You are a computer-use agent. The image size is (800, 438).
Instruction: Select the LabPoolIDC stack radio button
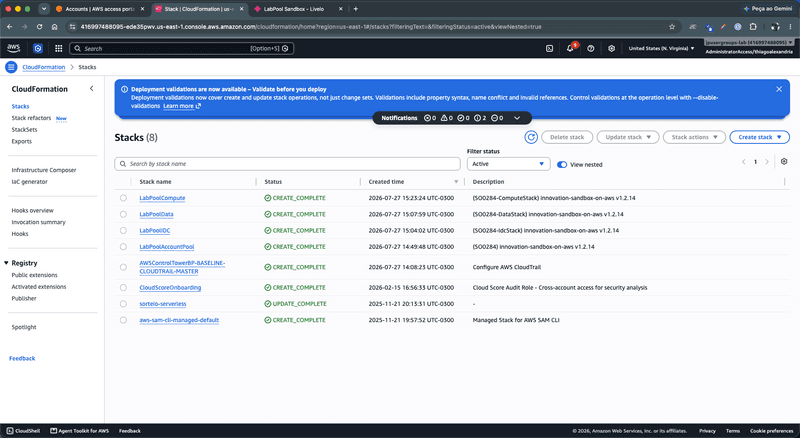point(123,230)
